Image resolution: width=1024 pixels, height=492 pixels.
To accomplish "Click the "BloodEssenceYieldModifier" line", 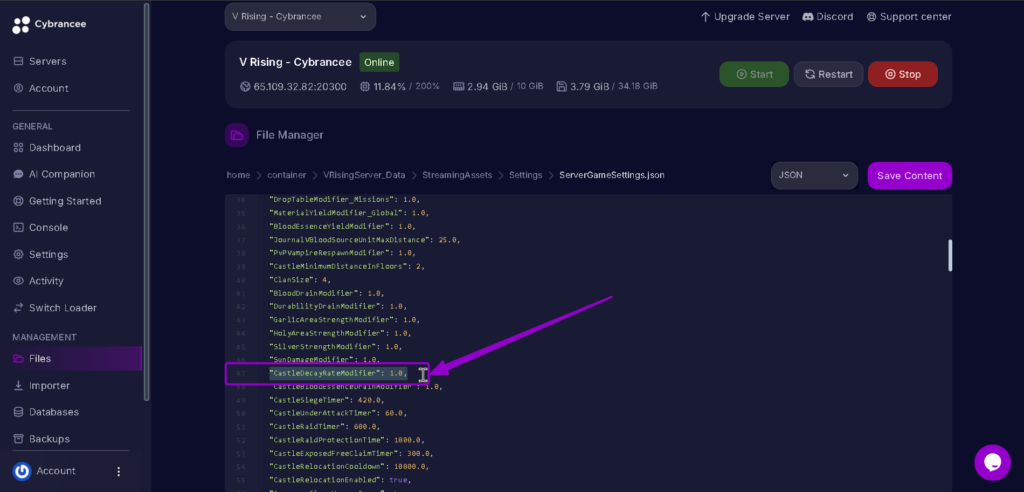I will pyautogui.click(x=342, y=227).
